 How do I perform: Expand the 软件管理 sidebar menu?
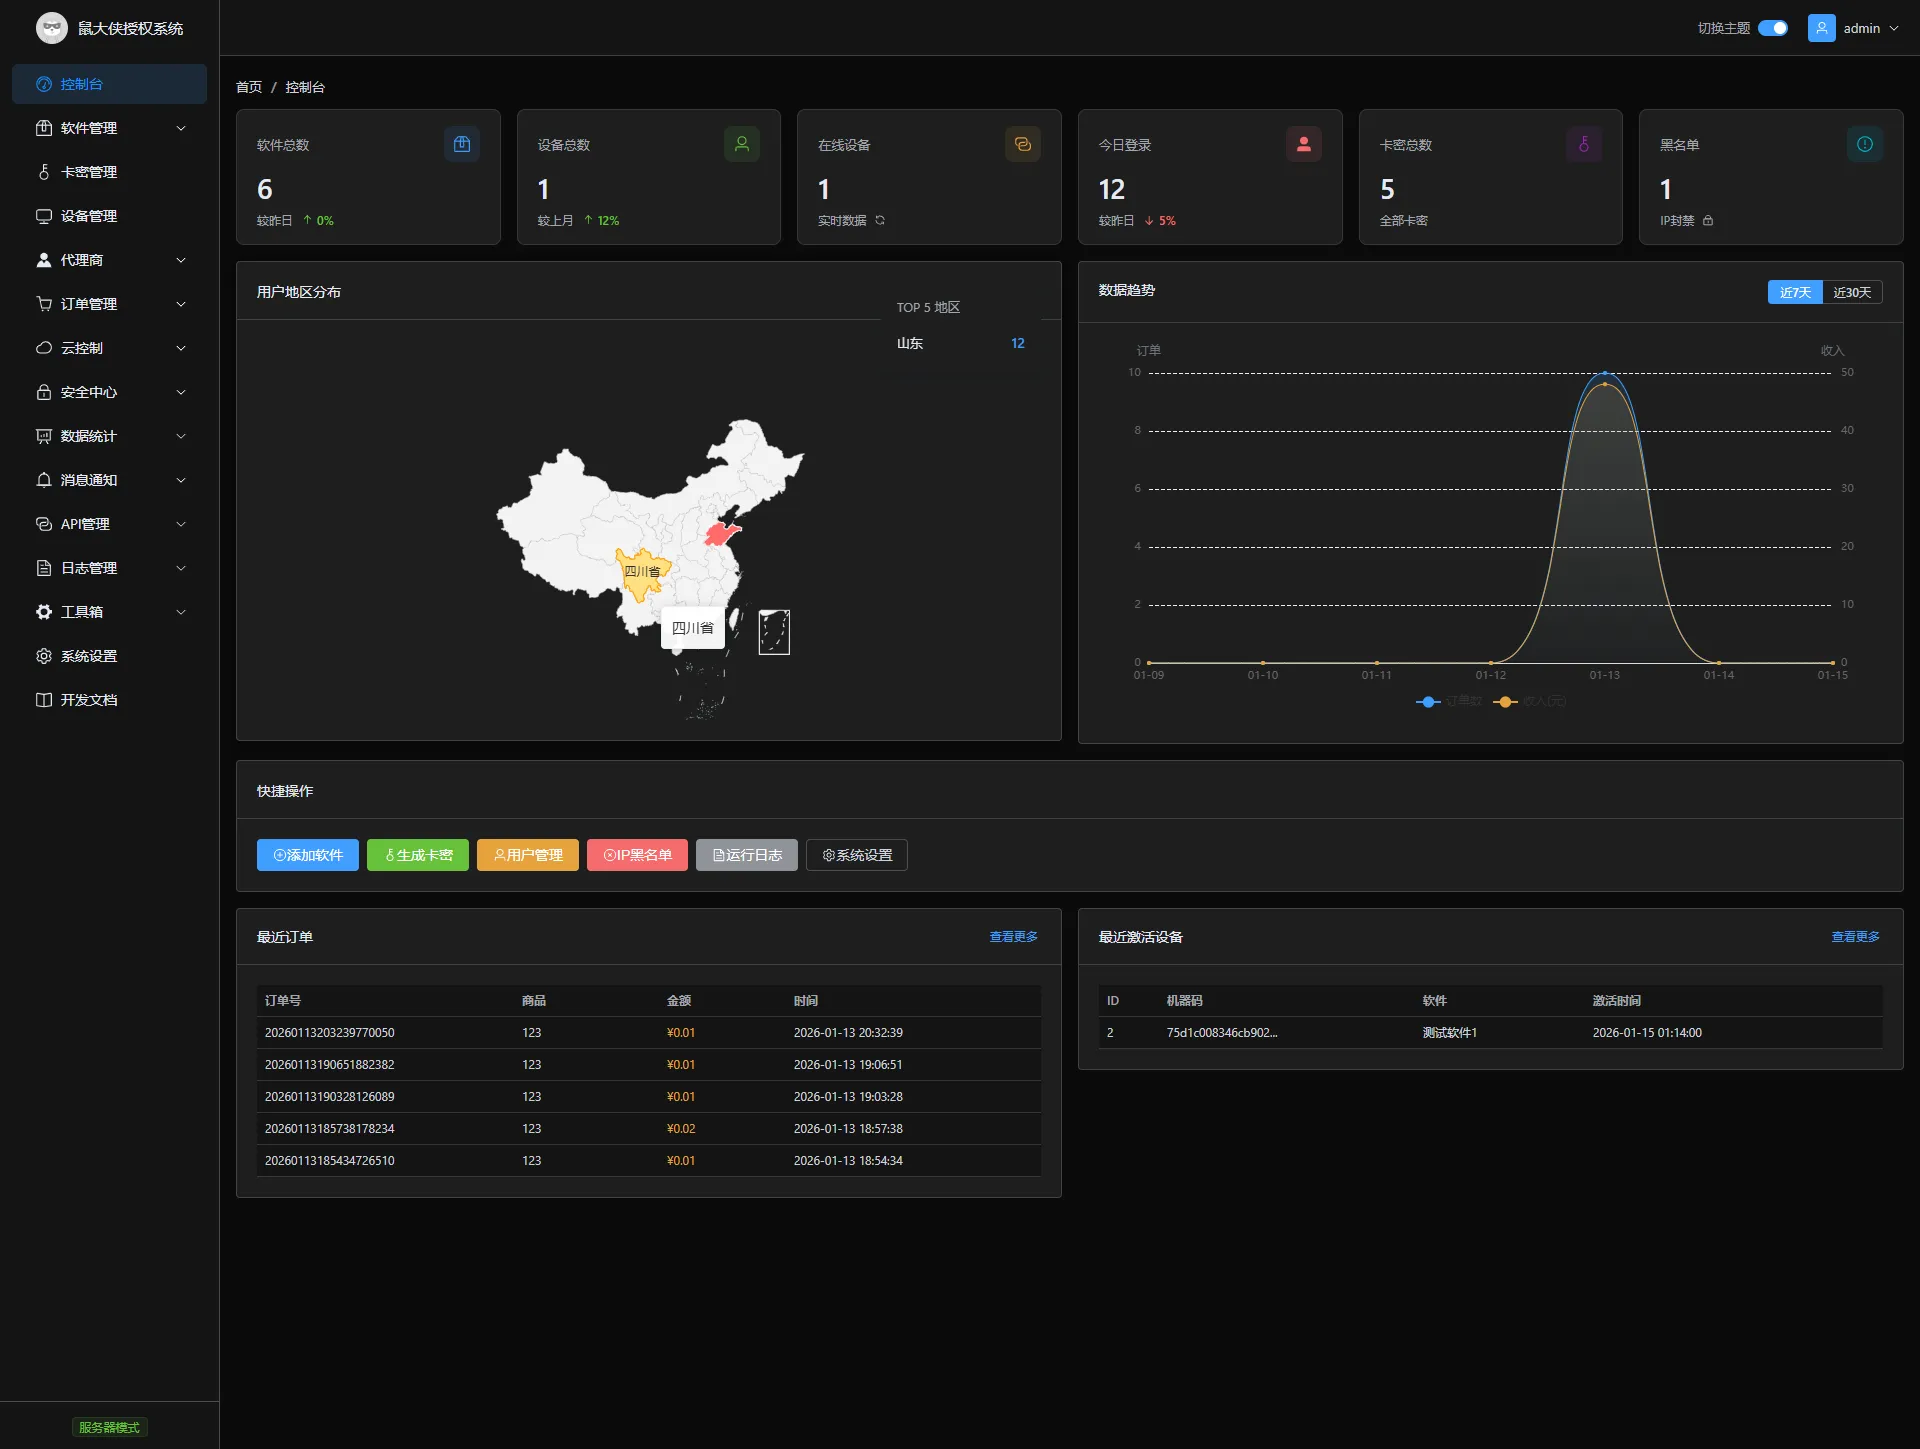pos(95,128)
